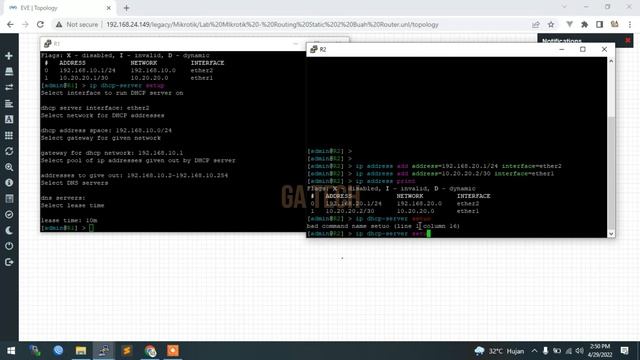Image resolution: width=640 pixels, height=360 pixels.
Task: Open Startup-configs icon in EVE sidebar
Action: point(9,103)
